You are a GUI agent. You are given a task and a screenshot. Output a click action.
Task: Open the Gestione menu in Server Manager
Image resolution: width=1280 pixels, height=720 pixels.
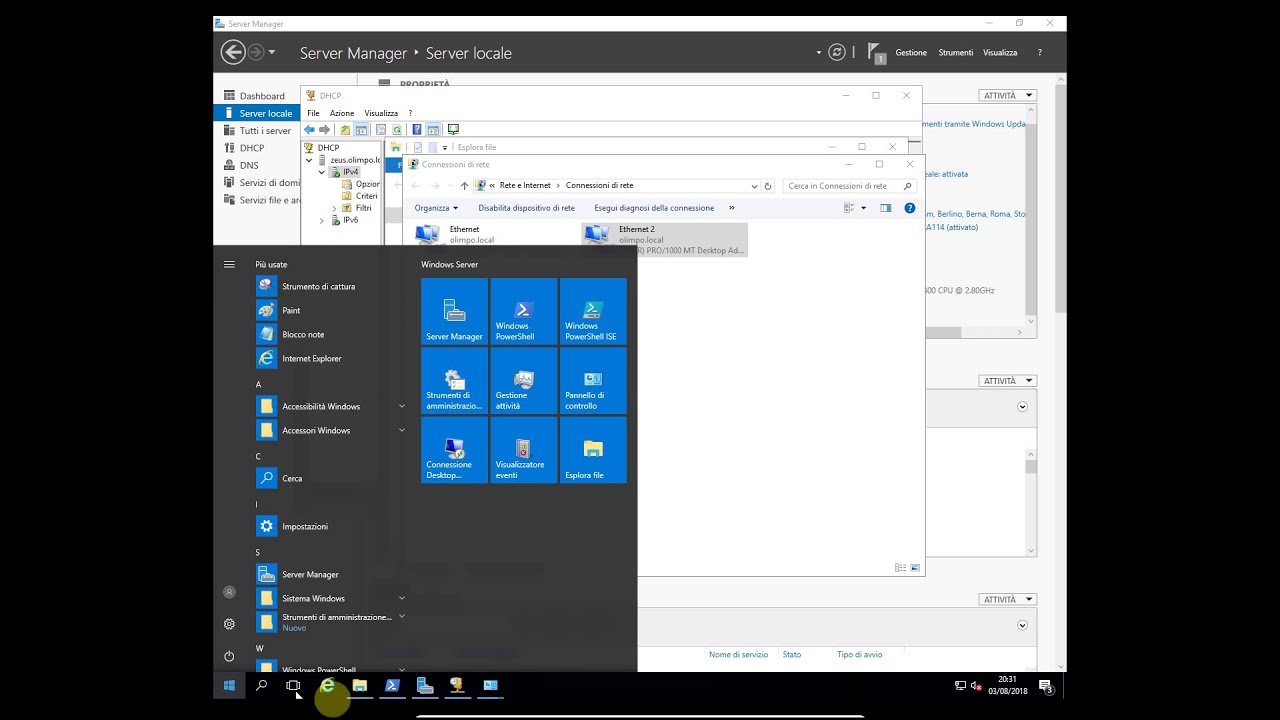[911, 52]
